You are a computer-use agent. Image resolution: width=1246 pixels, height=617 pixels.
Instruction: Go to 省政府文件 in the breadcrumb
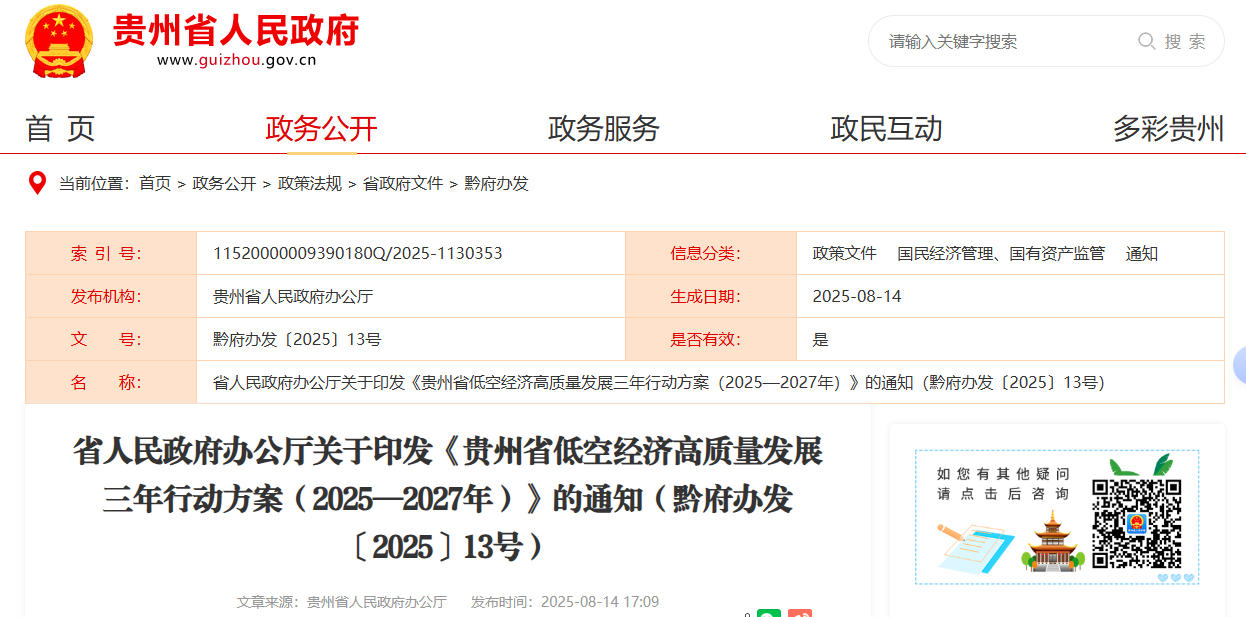click(403, 184)
